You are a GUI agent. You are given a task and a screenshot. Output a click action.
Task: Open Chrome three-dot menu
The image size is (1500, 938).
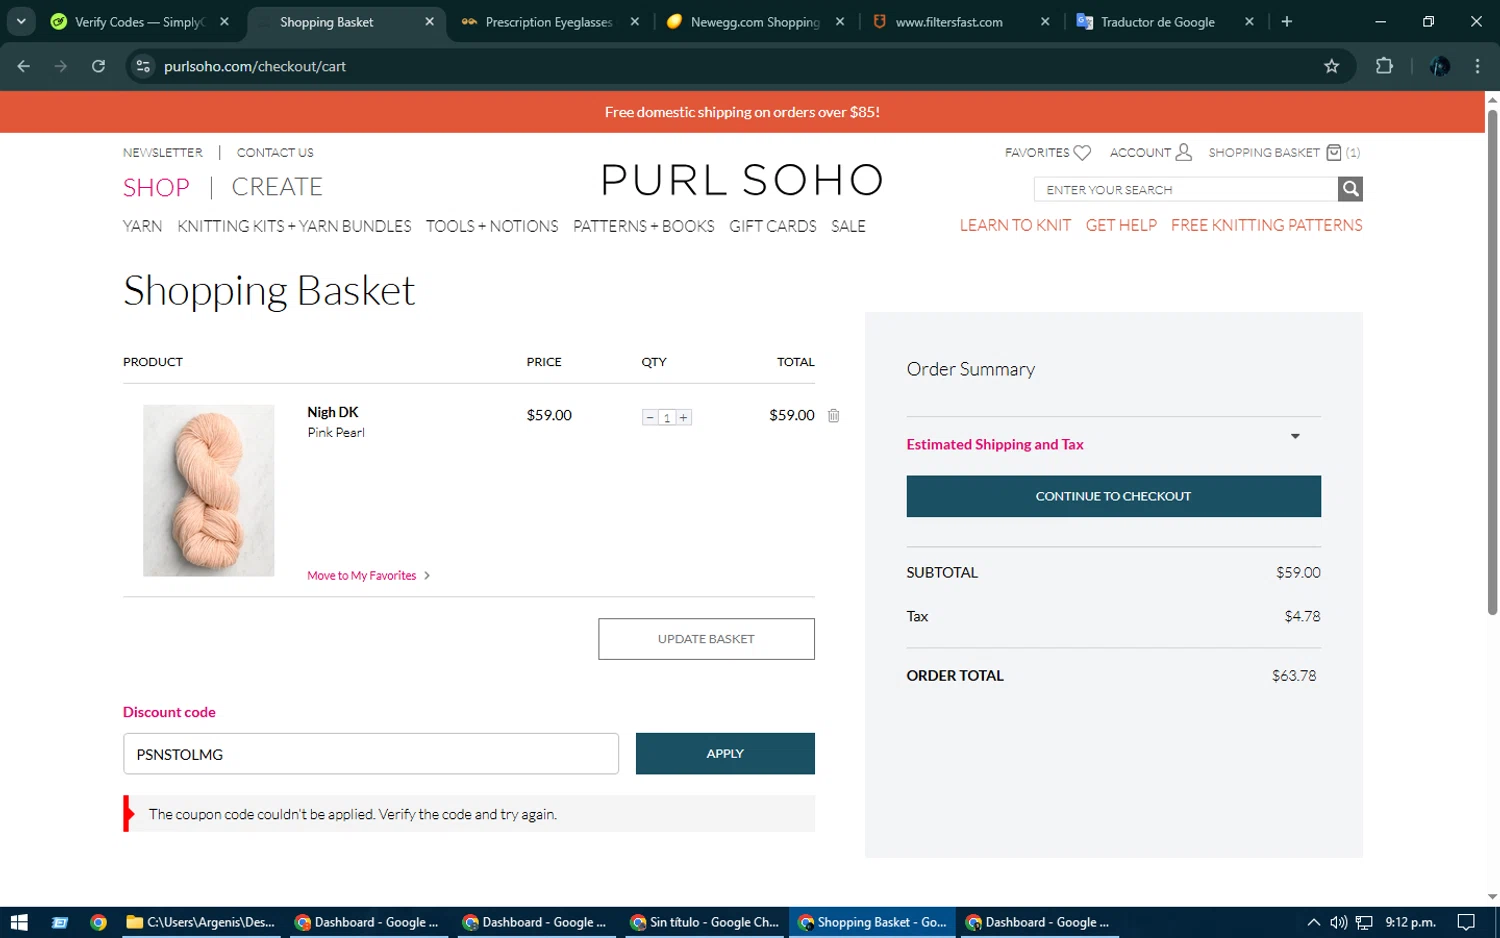tap(1477, 66)
